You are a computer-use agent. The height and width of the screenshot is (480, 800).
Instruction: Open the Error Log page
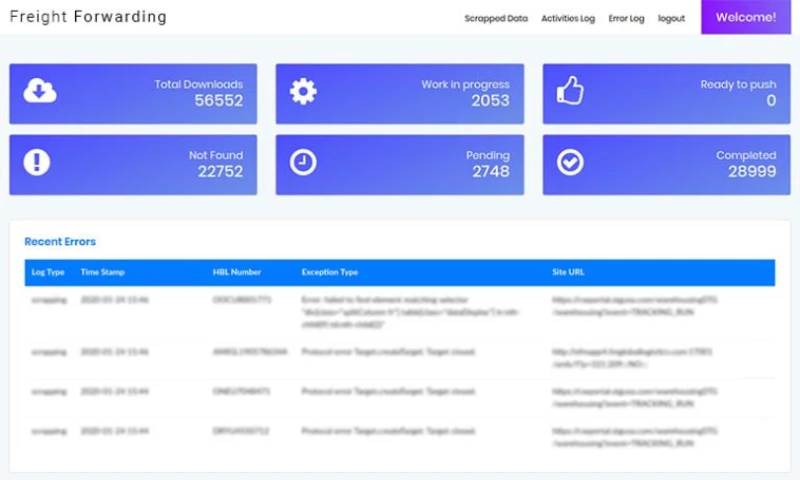(x=626, y=18)
